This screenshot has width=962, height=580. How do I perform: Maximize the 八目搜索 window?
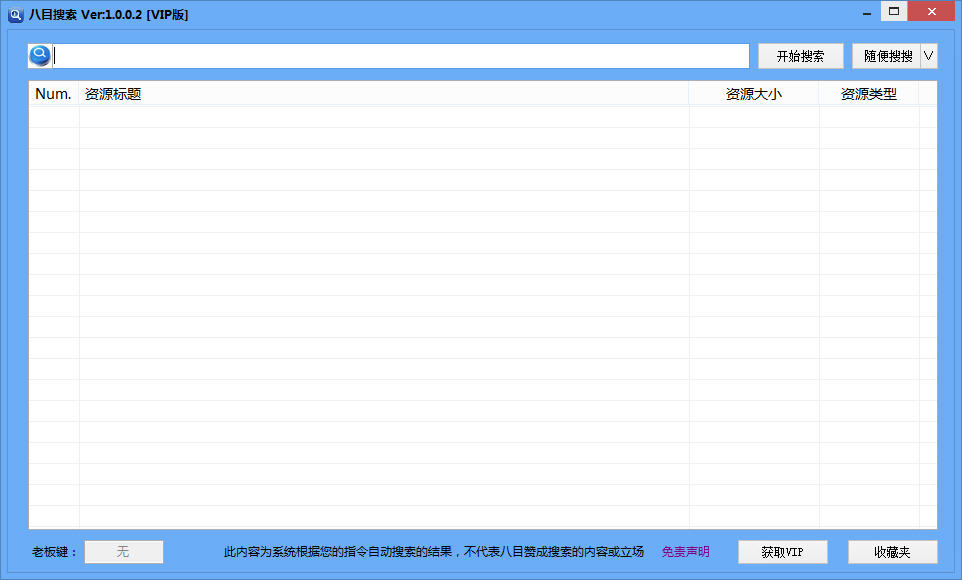pos(894,12)
